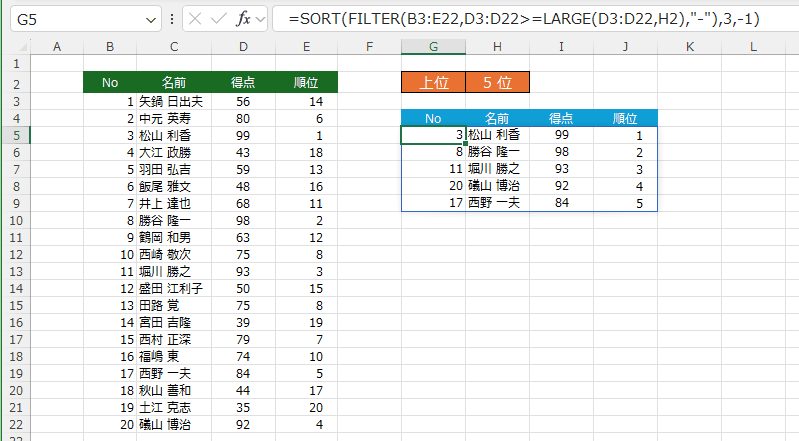This screenshot has height=441, width=799.
Task: Select the row 5 header
Action: [x=16, y=135]
